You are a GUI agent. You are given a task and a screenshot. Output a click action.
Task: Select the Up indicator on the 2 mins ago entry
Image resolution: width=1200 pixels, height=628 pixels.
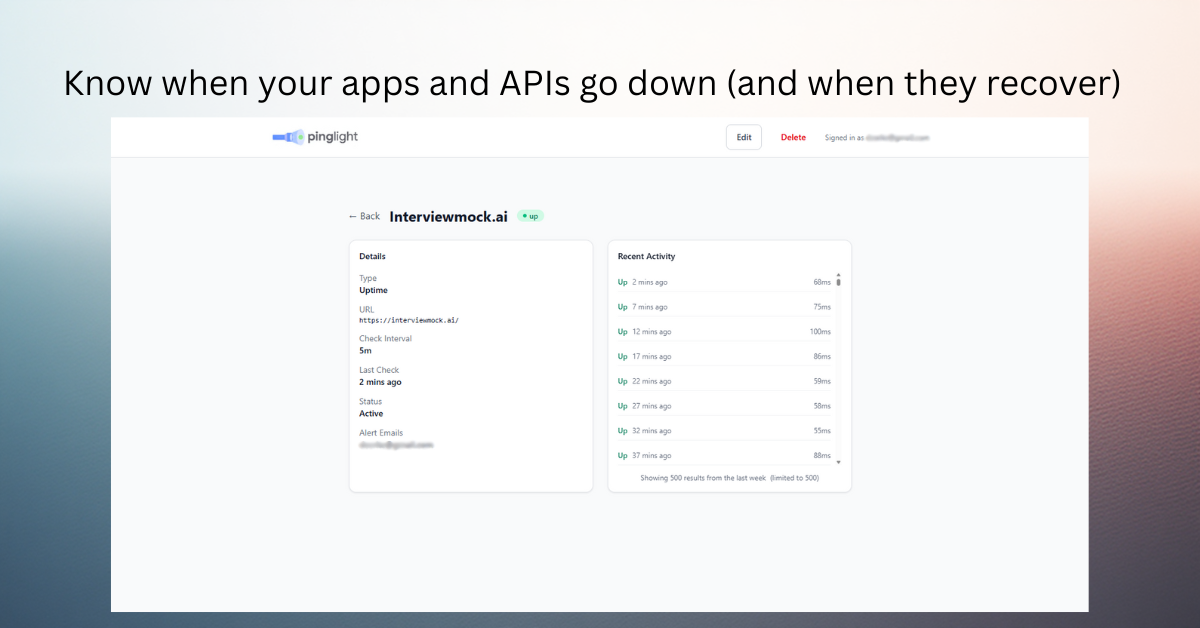point(621,282)
